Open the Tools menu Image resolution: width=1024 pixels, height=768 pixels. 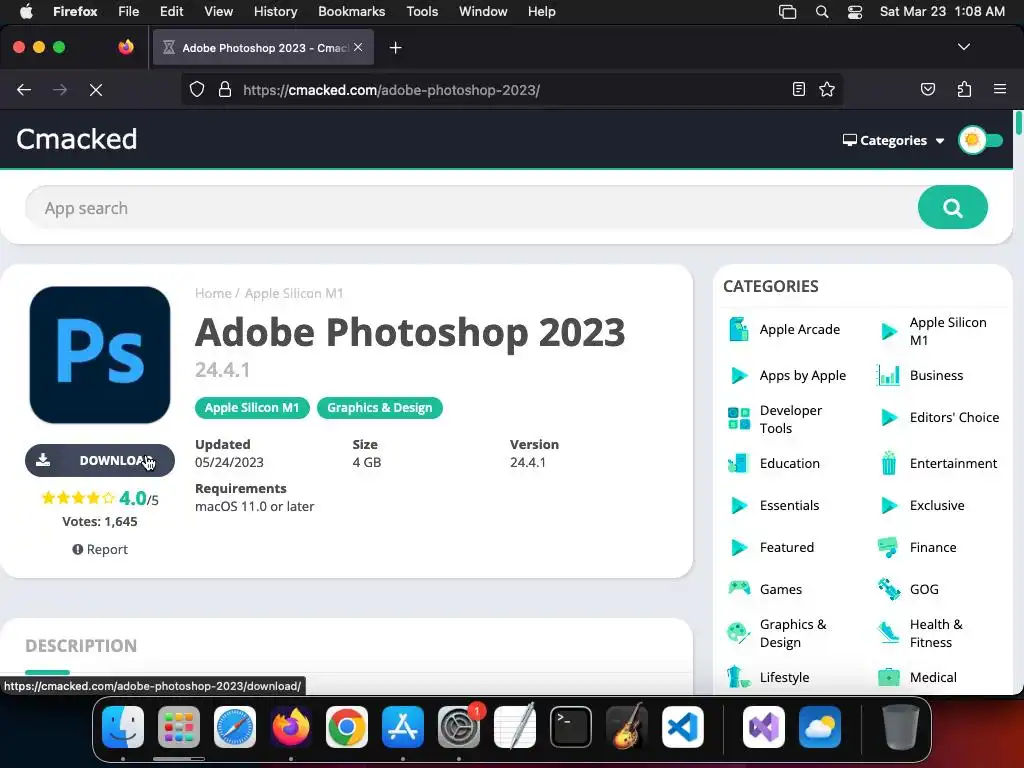click(x=422, y=12)
